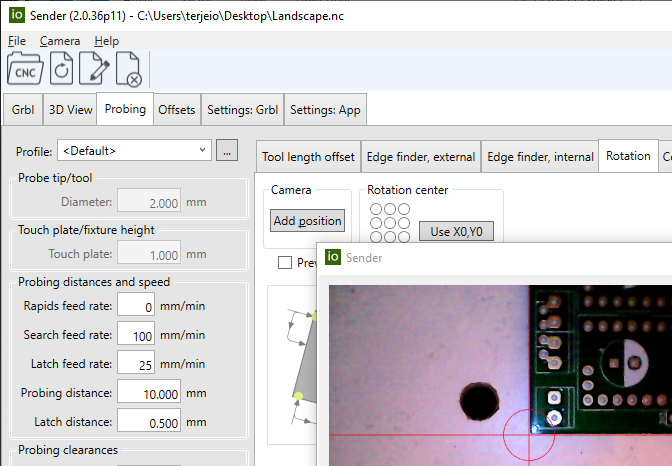Viewport: 672px width, 466px height.
Task: Open the Settings: App tab
Action: 325,110
